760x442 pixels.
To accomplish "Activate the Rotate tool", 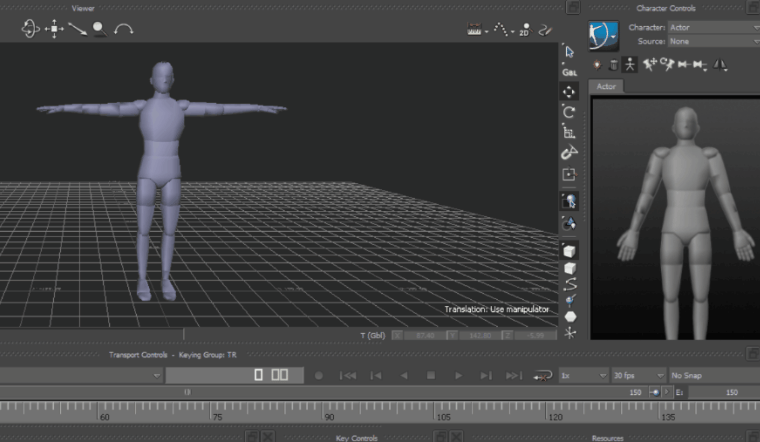I will 569,112.
